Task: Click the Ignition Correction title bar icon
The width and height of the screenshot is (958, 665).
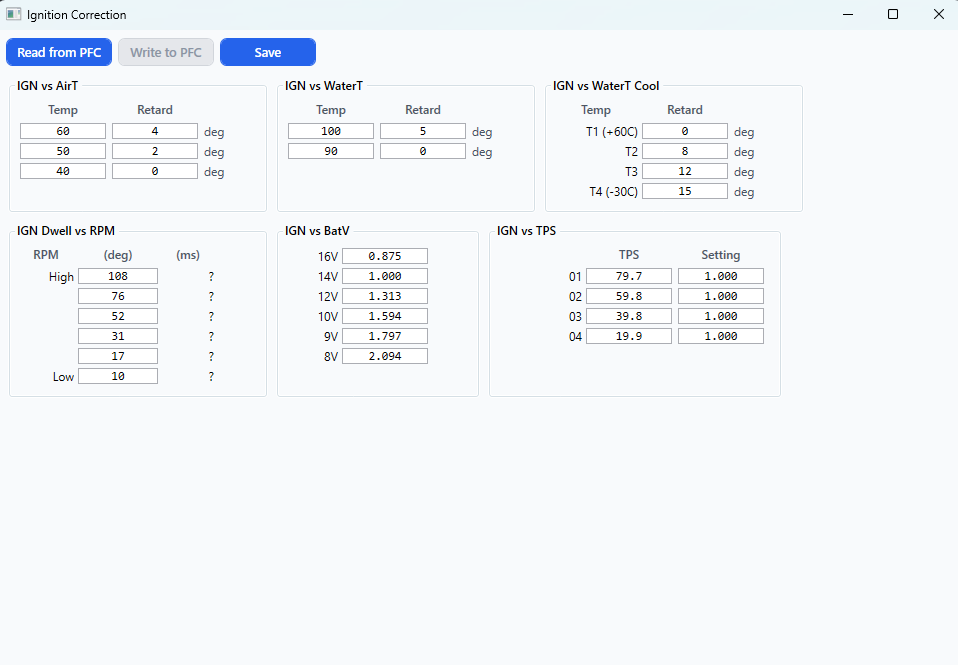Action: tap(13, 14)
